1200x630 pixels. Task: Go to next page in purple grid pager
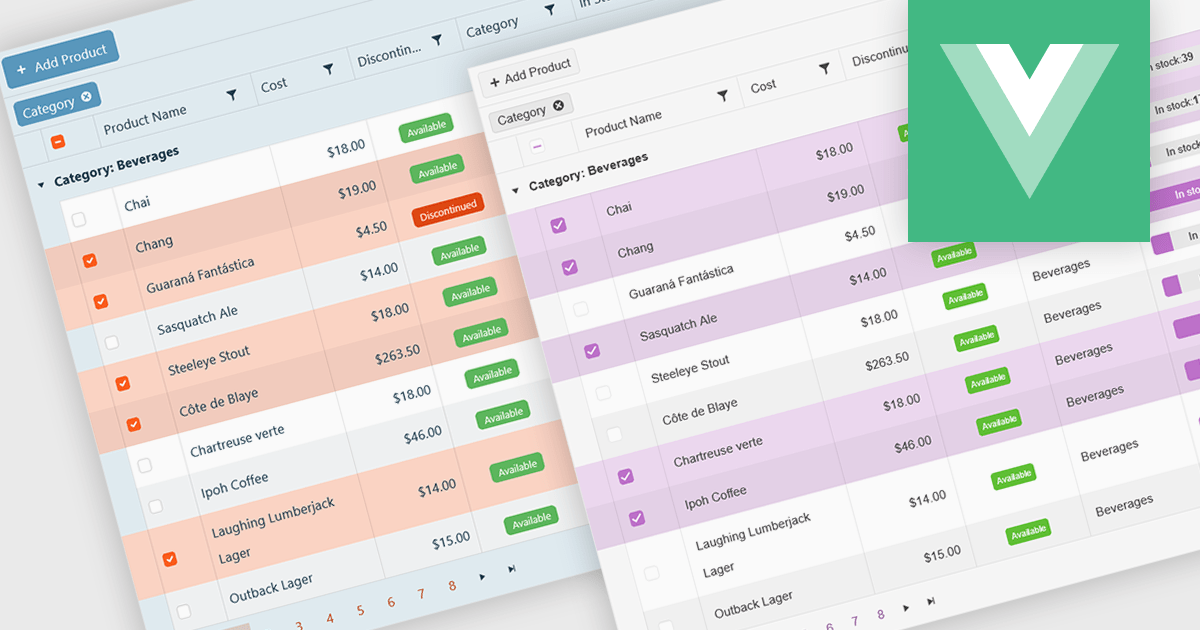point(906,607)
